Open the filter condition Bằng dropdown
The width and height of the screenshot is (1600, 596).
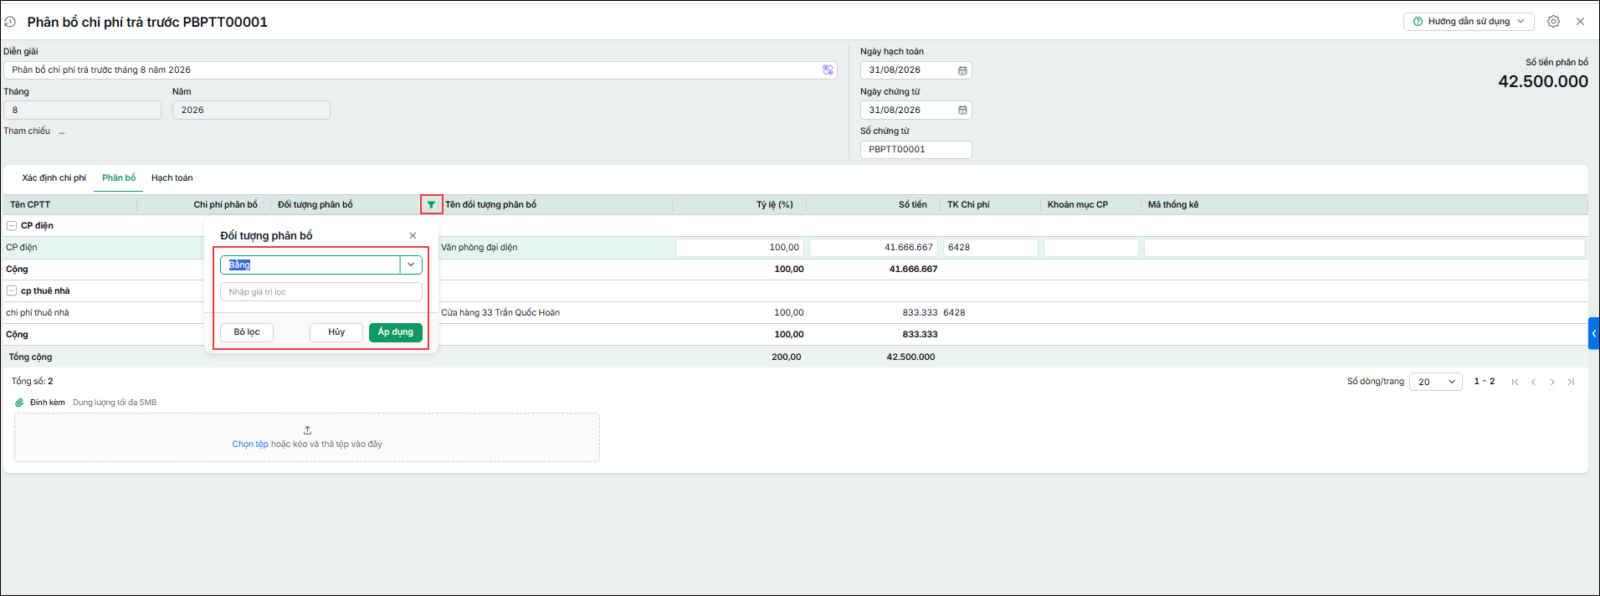point(411,265)
